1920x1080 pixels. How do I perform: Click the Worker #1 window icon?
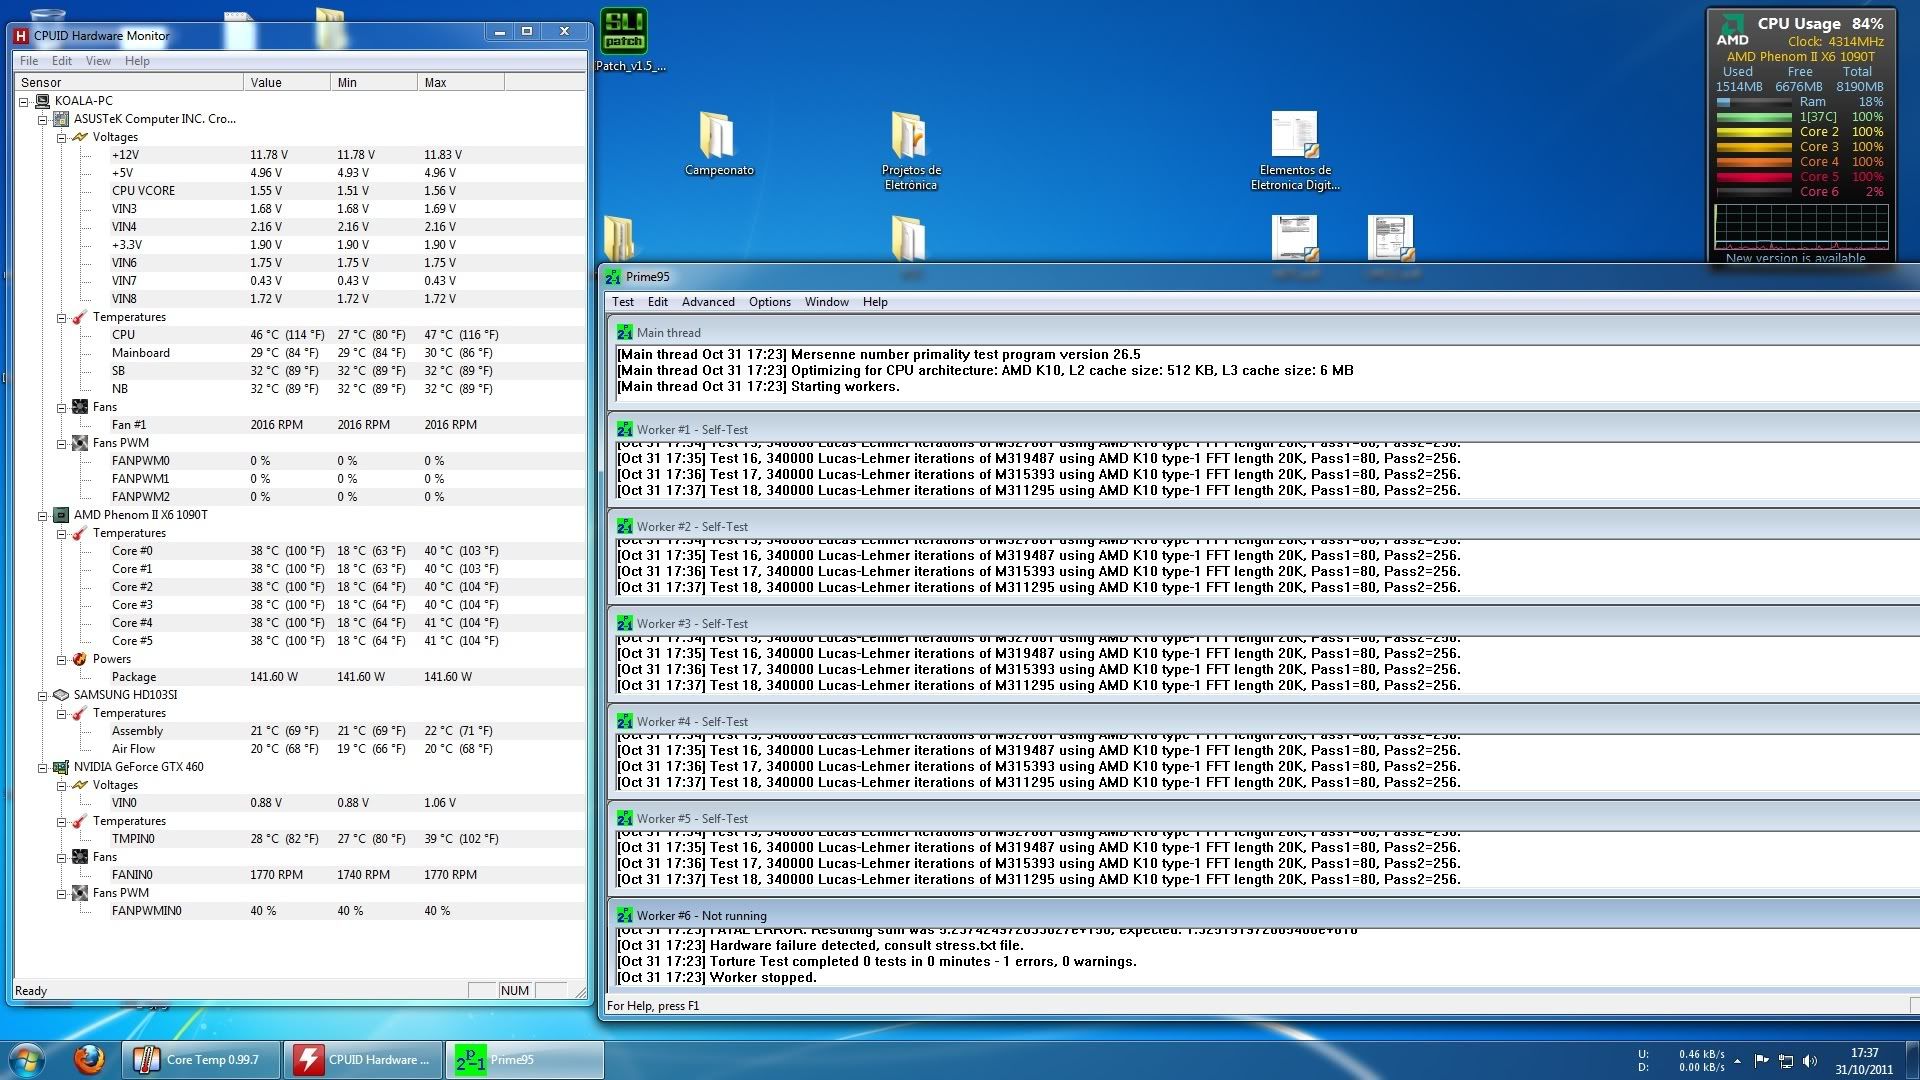(x=626, y=429)
